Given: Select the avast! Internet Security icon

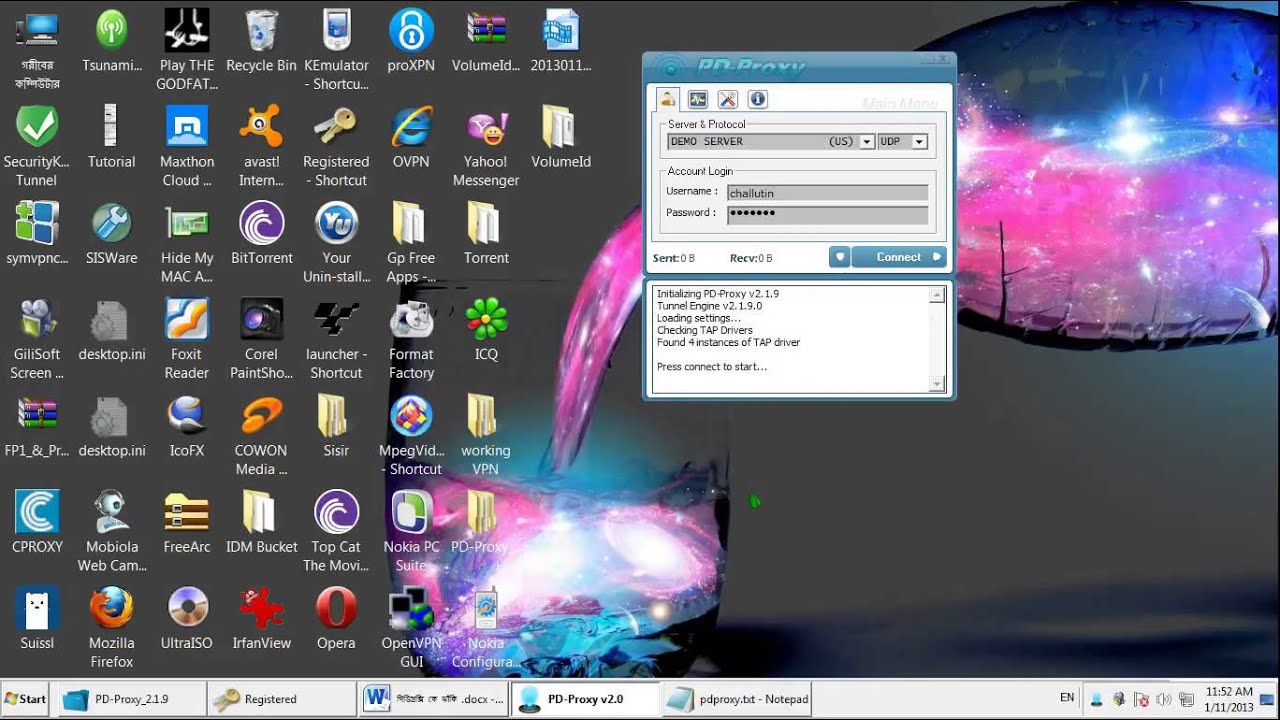Looking at the screenshot, I should [x=261, y=145].
